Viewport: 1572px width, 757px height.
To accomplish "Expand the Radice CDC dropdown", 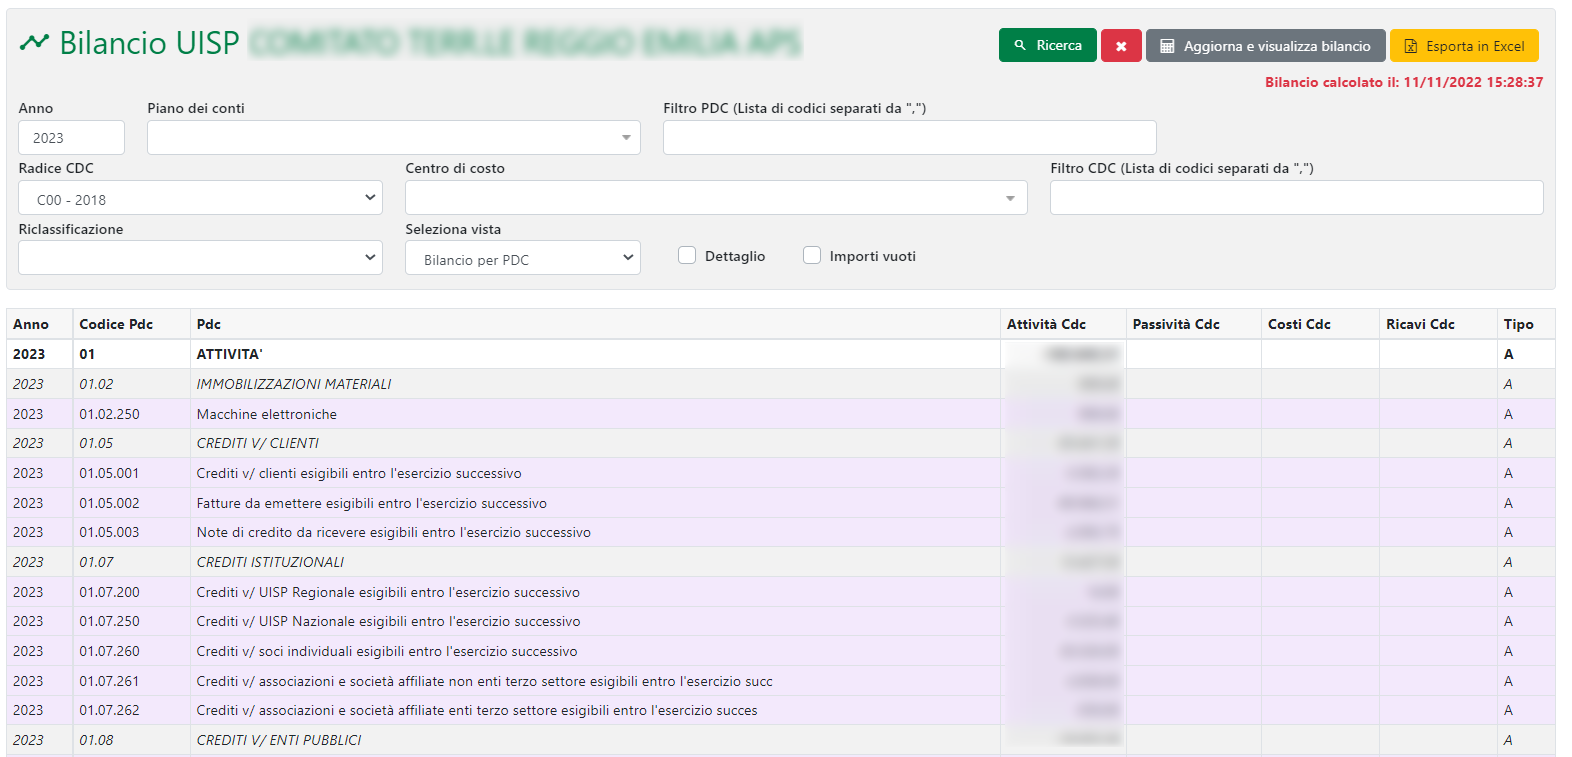I will pyautogui.click(x=200, y=198).
